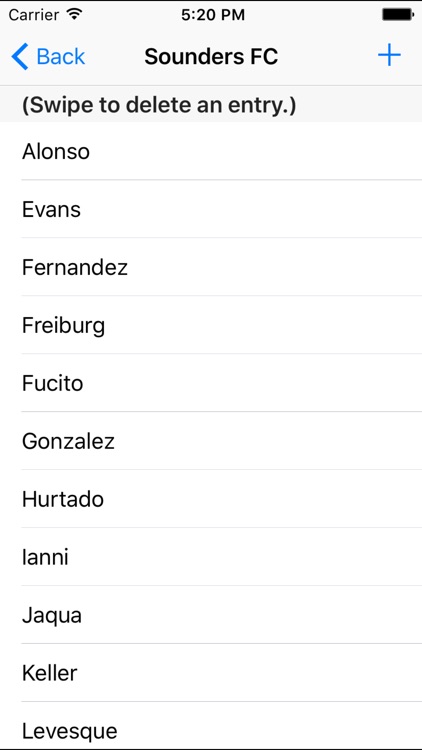Select Levesque at the list bottom

pyautogui.click(x=211, y=726)
